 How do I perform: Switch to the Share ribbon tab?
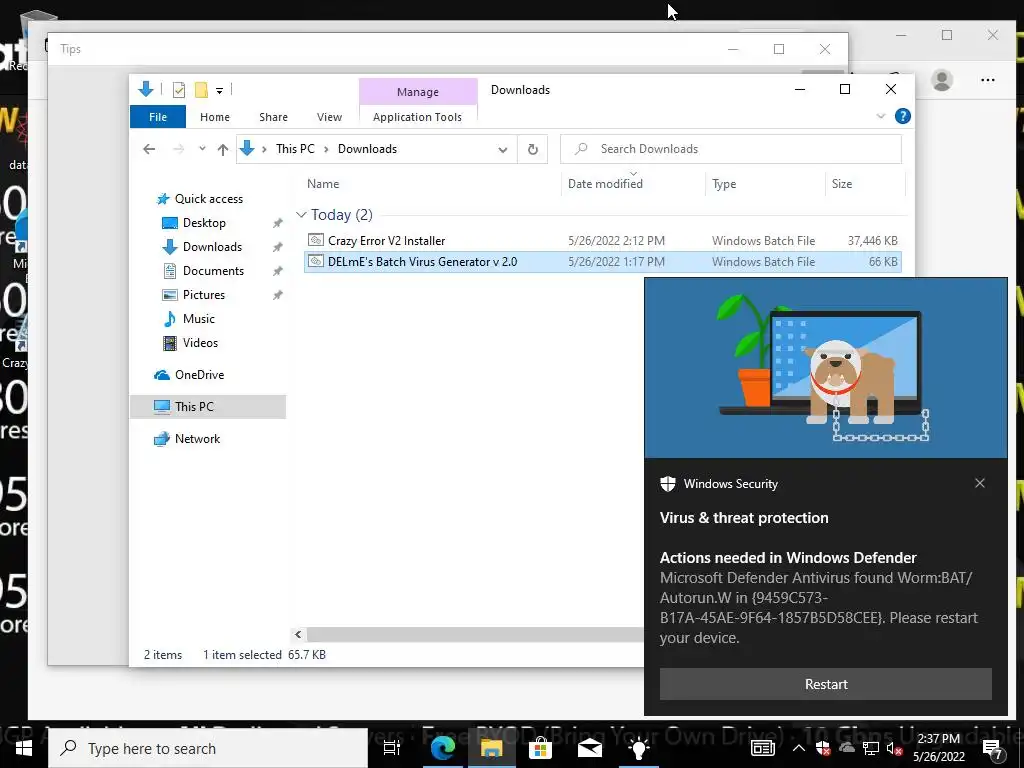click(273, 117)
